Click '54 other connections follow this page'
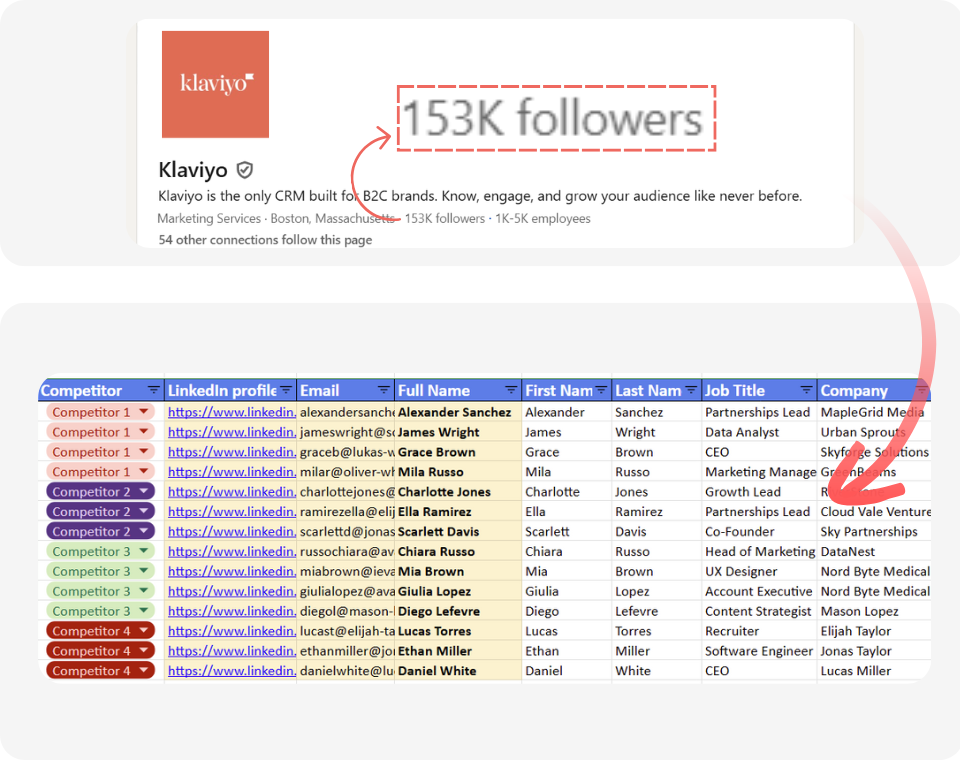The width and height of the screenshot is (960, 760). tap(265, 239)
